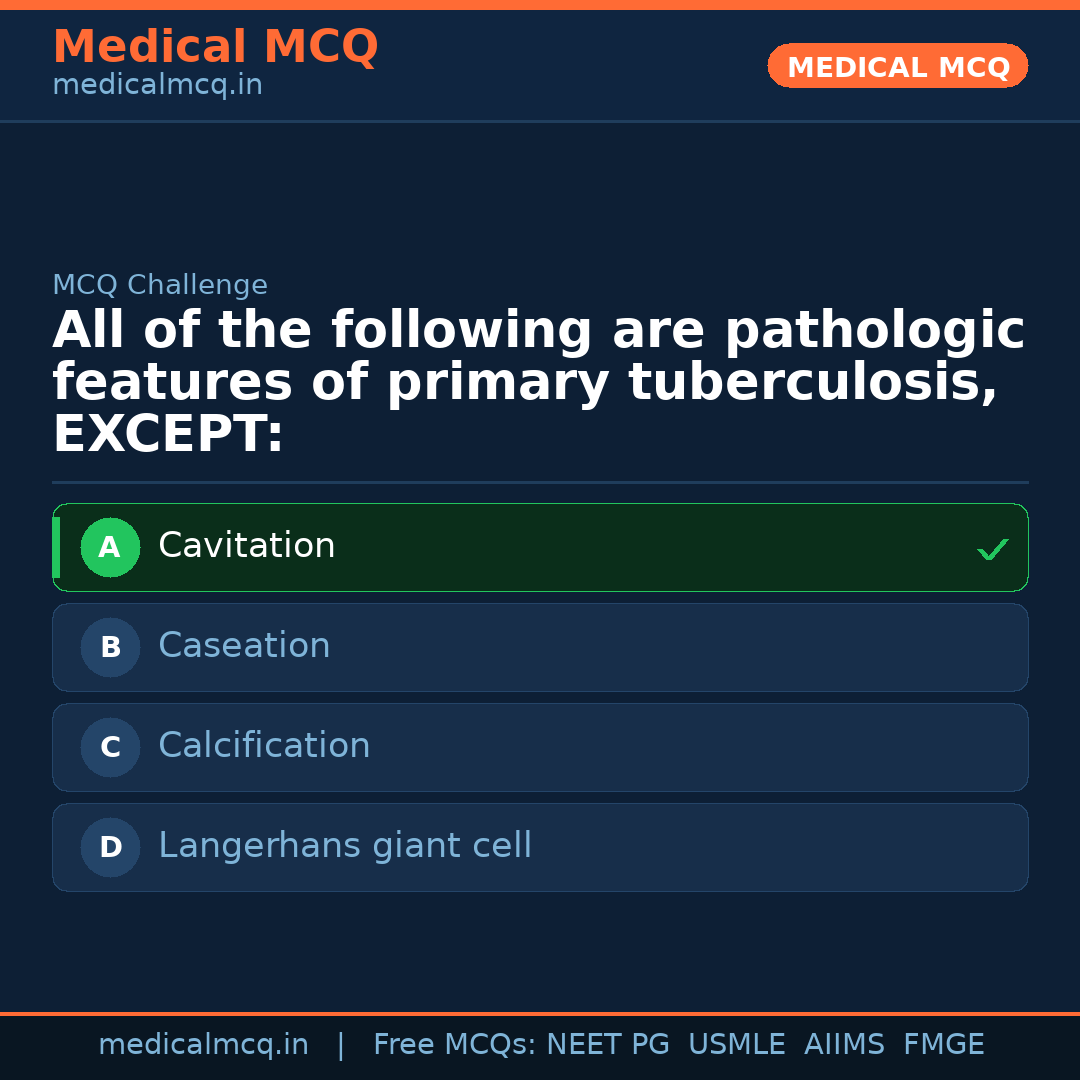1080x1080 pixels.
Task: Select the Cavitation answer text
Action: [x=247, y=546]
